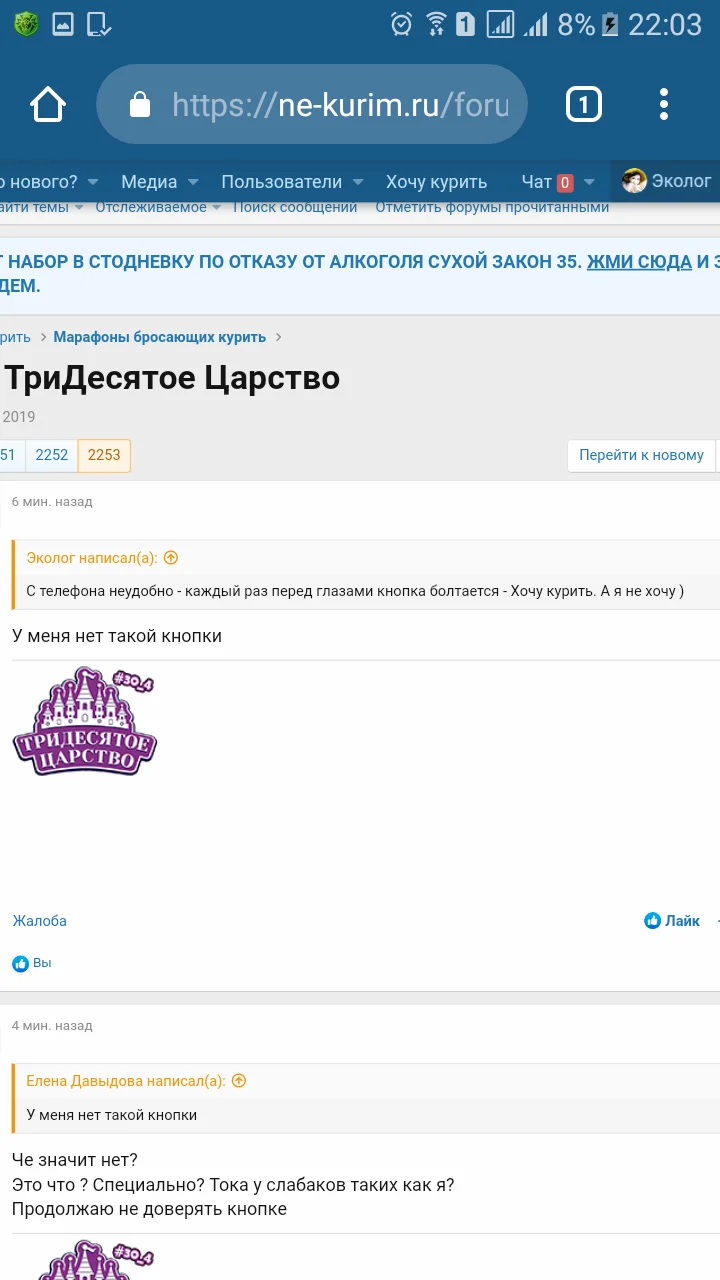This screenshot has width=720, height=1280.
Task: Open the Медиа menu
Action: pyautogui.click(x=149, y=182)
